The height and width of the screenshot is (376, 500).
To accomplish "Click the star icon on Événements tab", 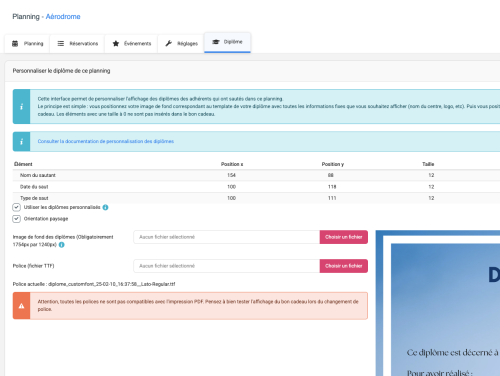I will [x=116, y=44].
